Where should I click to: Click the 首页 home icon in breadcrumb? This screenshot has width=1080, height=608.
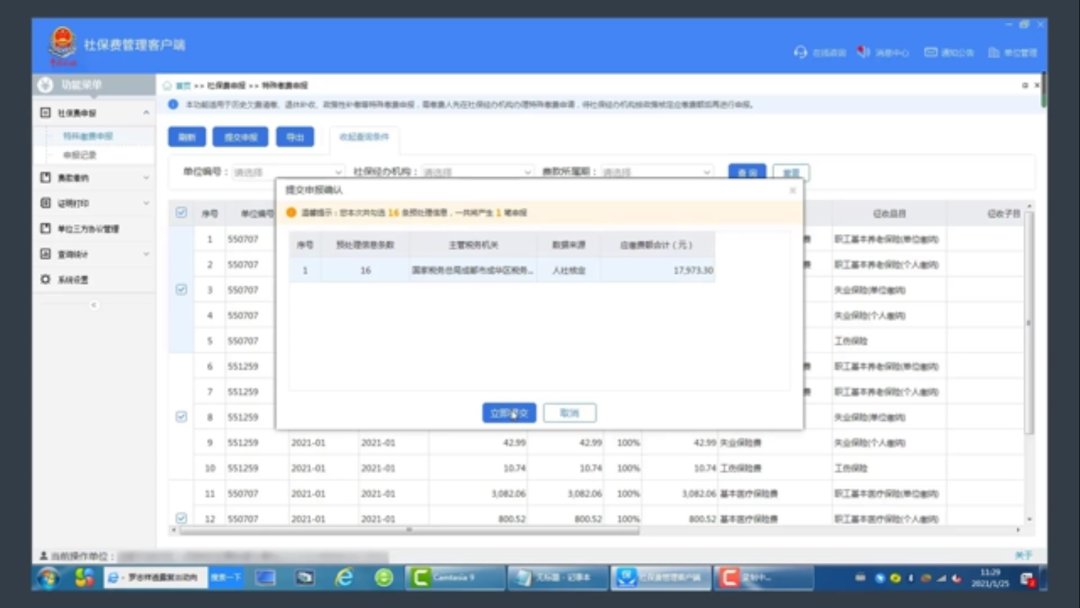168,86
